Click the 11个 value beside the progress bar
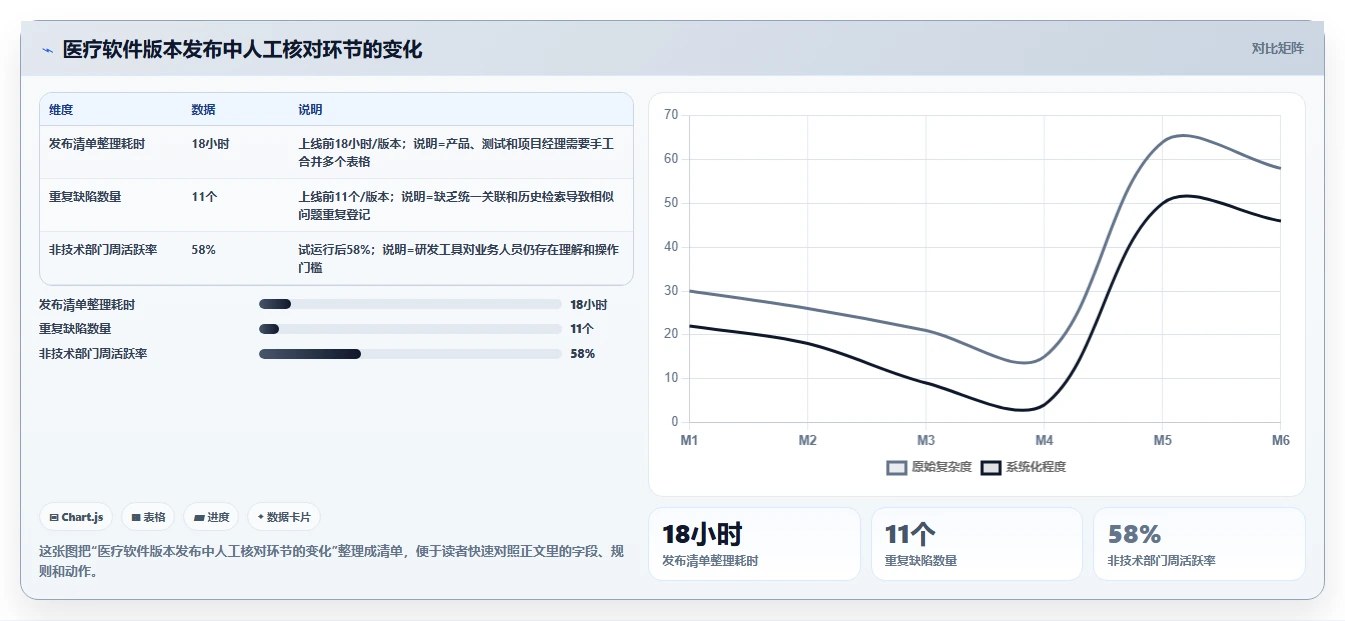 [582, 329]
